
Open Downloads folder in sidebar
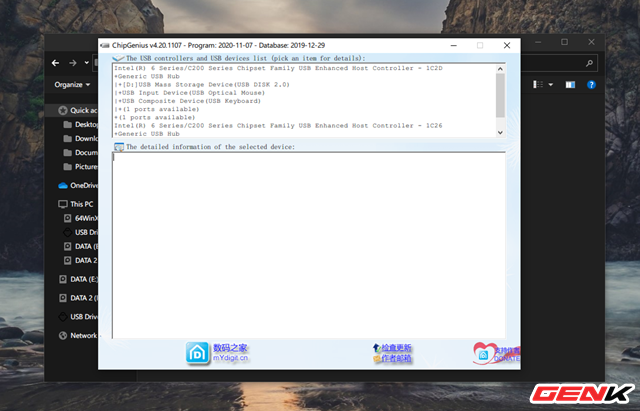pos(81,139)
